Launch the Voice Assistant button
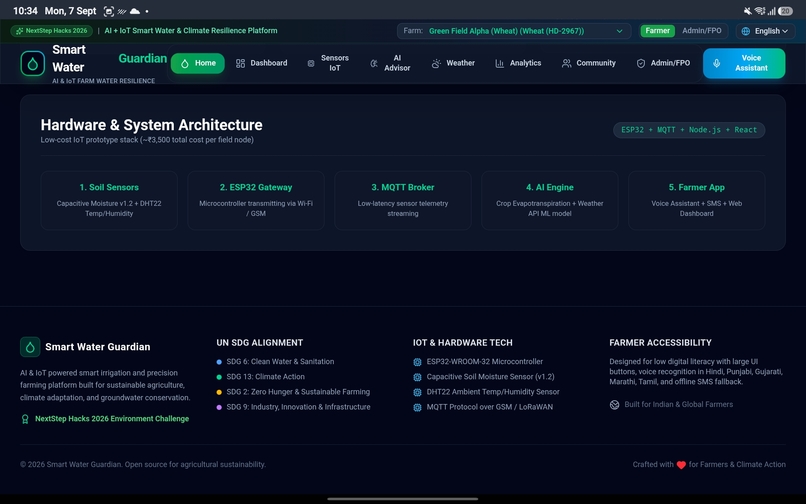This screenshot has height=504, width=806. pos(744,63)
